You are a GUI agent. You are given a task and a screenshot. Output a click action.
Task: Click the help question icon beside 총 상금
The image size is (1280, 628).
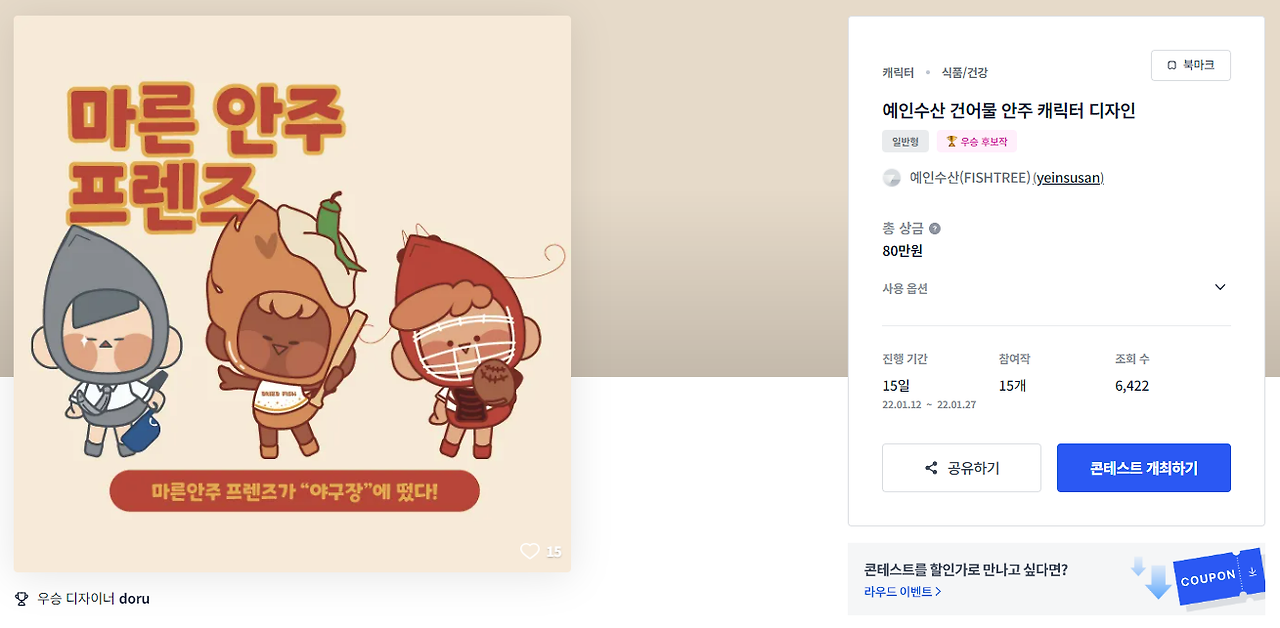click(935, 228)
